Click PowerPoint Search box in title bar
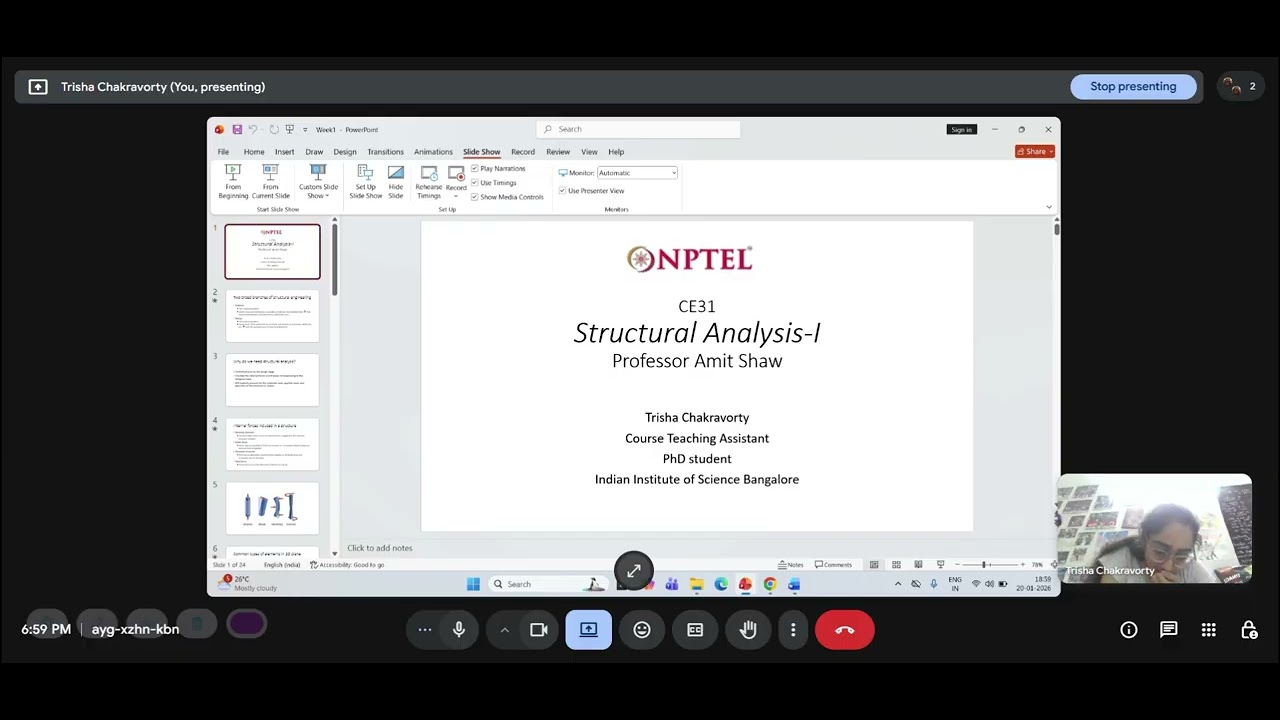The image size is (1280, 720). [638, 129]
